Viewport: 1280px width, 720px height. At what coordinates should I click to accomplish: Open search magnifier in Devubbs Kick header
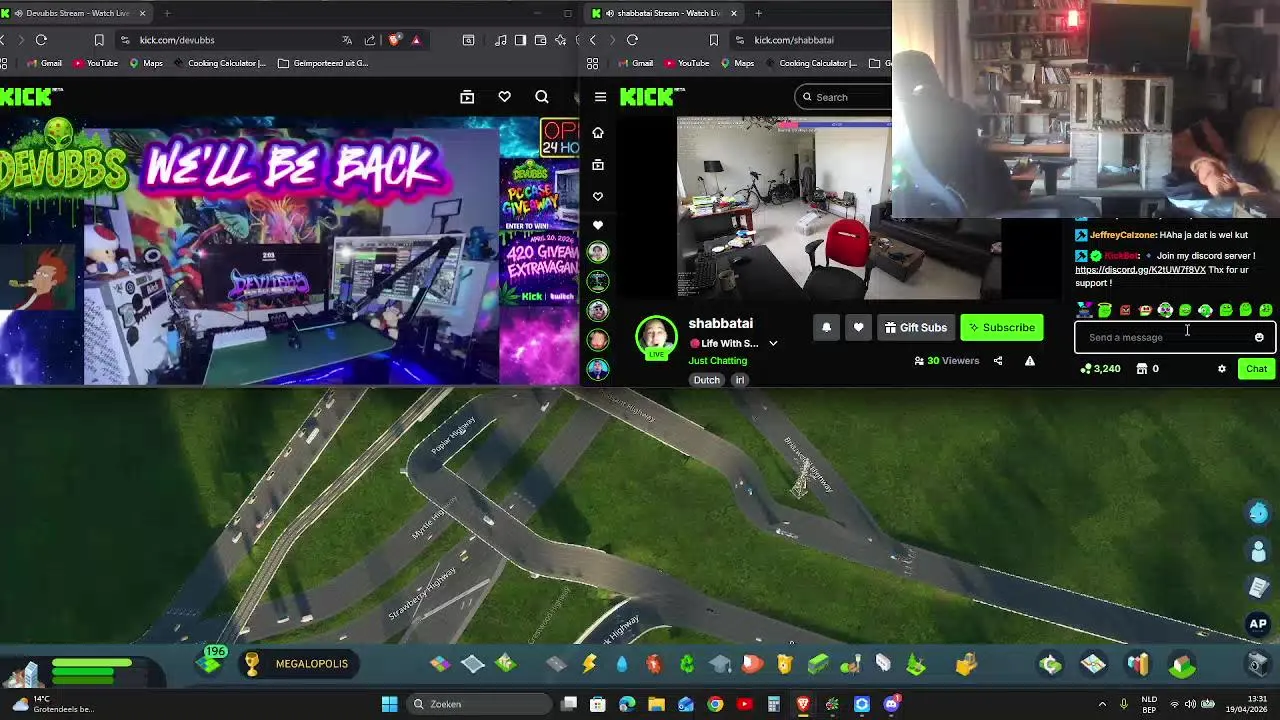541,97
